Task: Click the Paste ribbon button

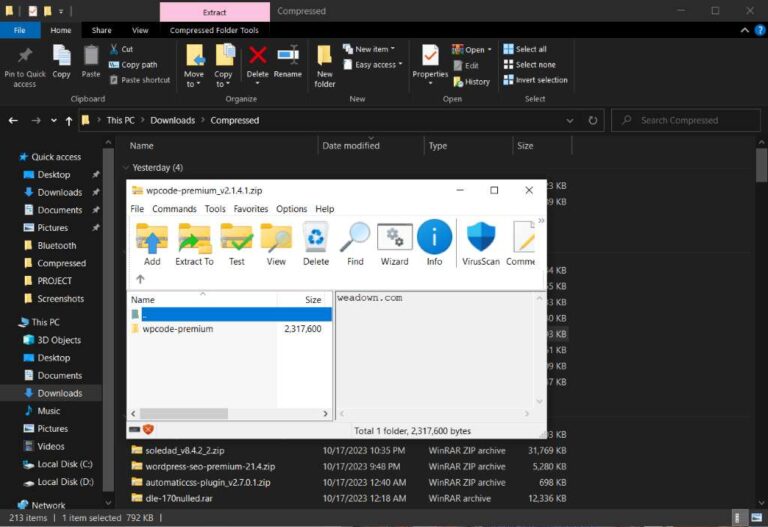Action: (x=91, y=62)
